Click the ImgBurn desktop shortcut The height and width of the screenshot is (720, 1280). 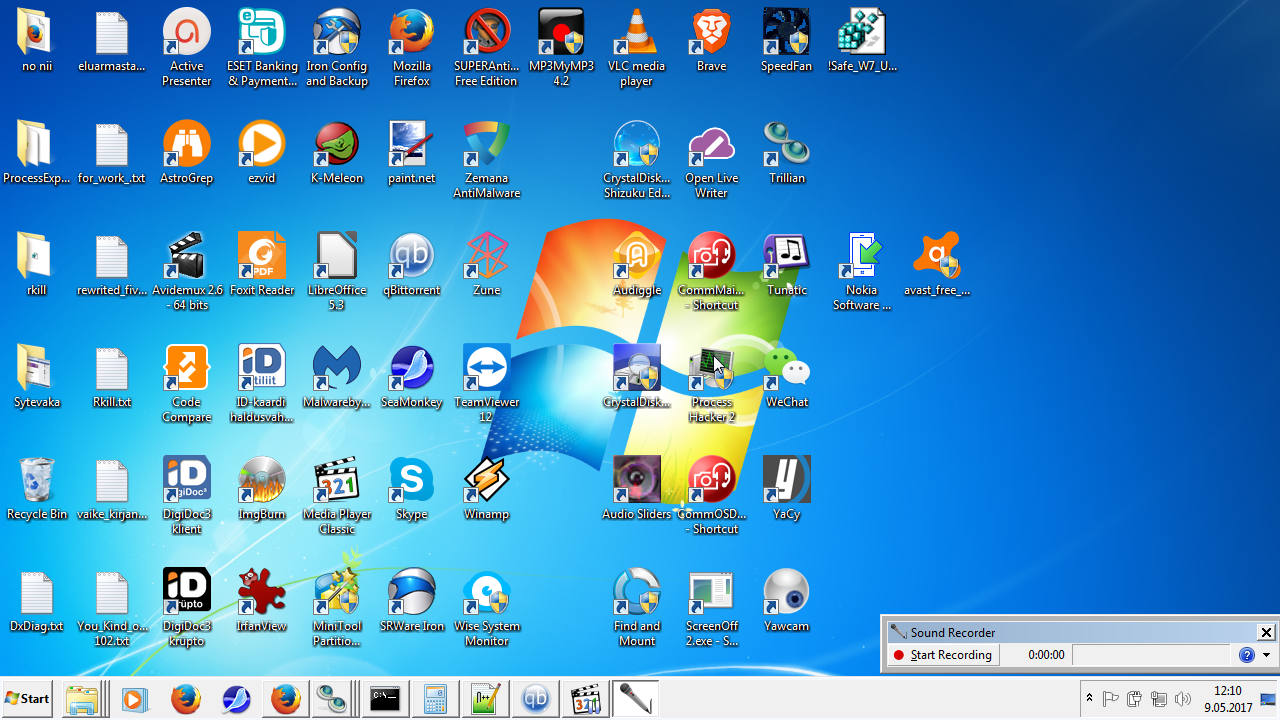coord(262,489)
